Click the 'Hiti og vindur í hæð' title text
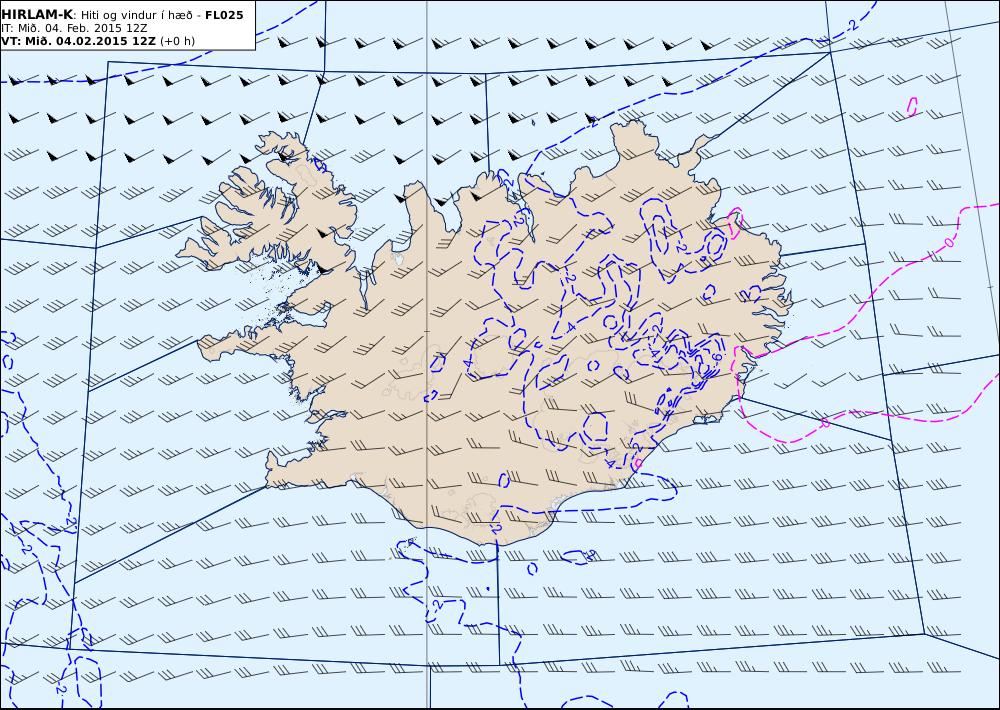 [136, 16]
